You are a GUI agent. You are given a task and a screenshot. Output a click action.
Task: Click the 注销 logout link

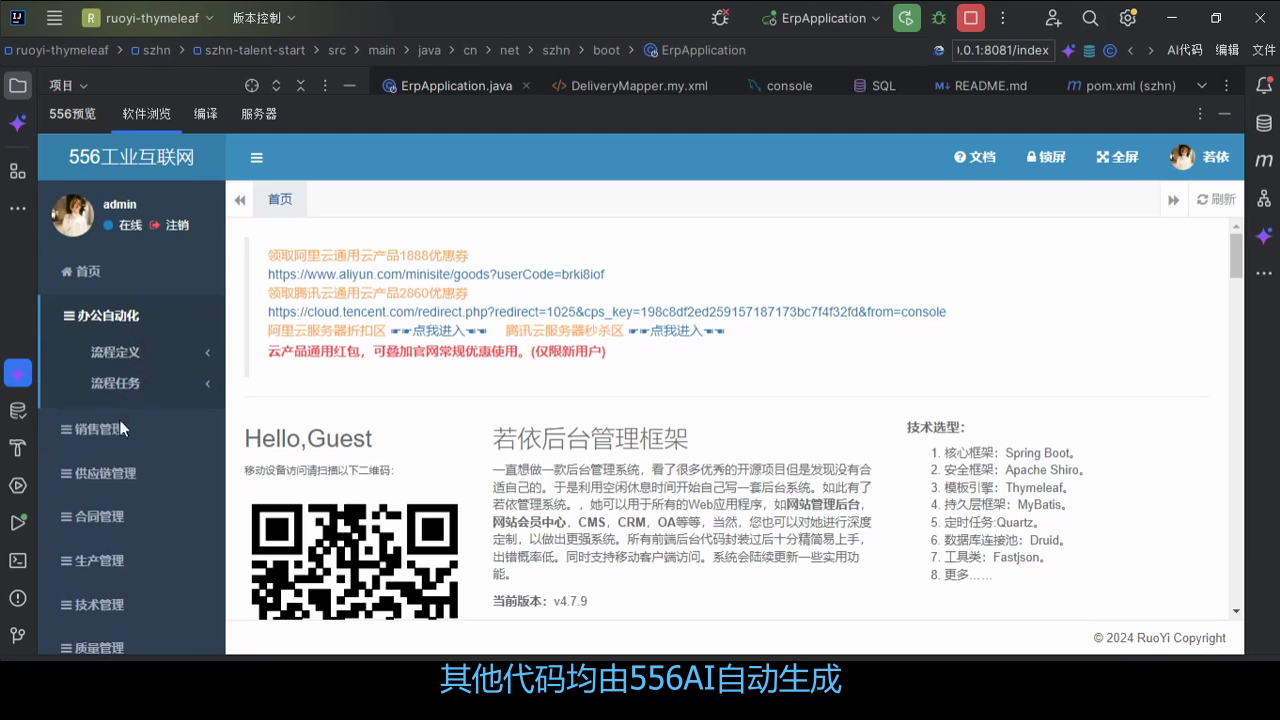pos(169,225)
